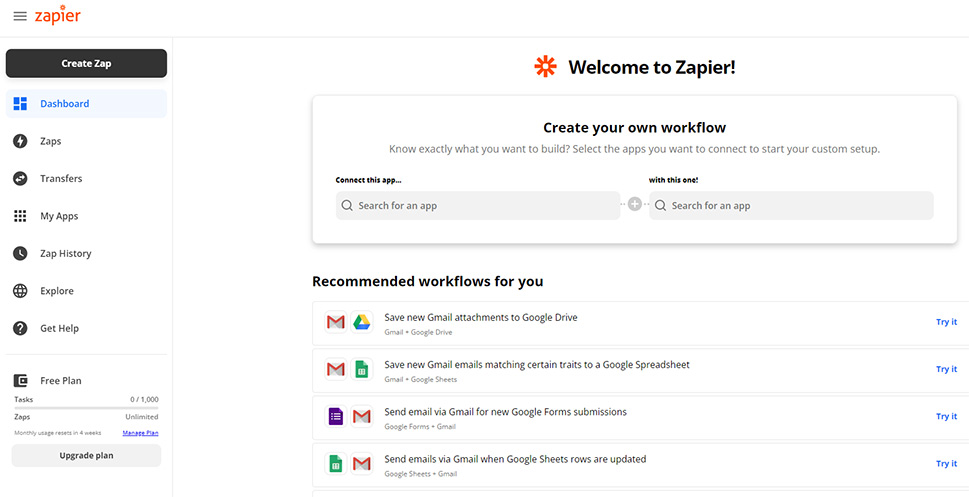This screenshot has width=969, height=497.
Task: Open the Zaps menu item
Action: coord(87,141)
